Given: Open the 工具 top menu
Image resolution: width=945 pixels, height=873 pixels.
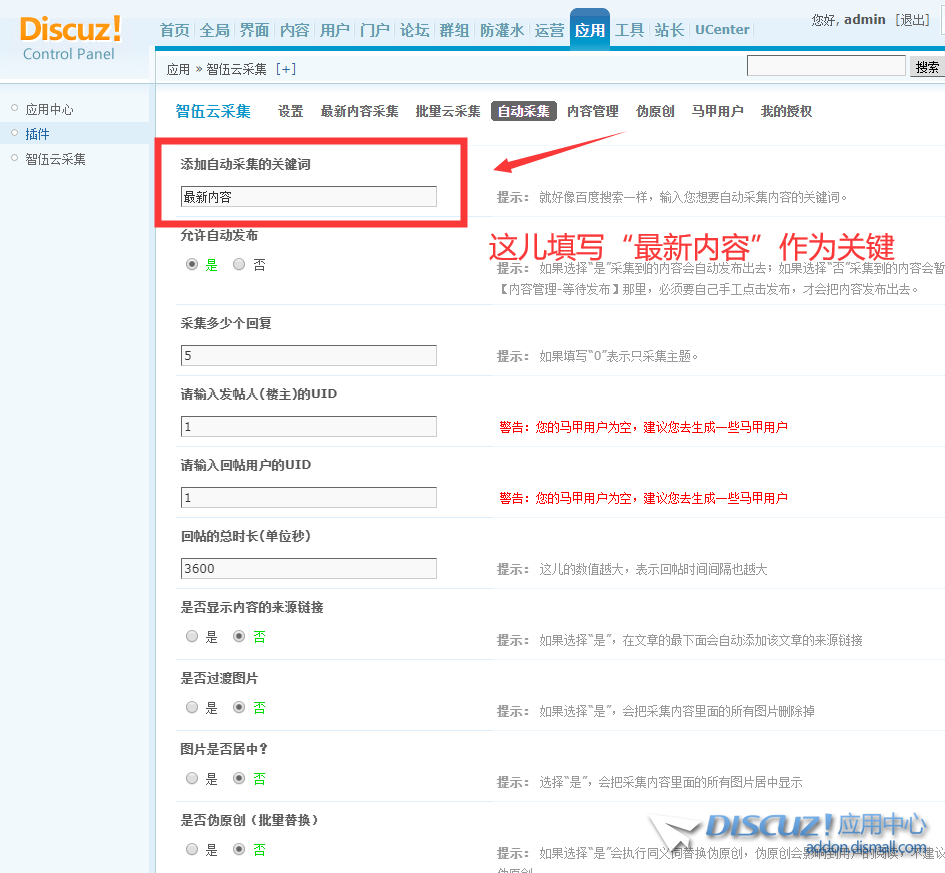Looking at the screenshot, I should click(629, 30).
